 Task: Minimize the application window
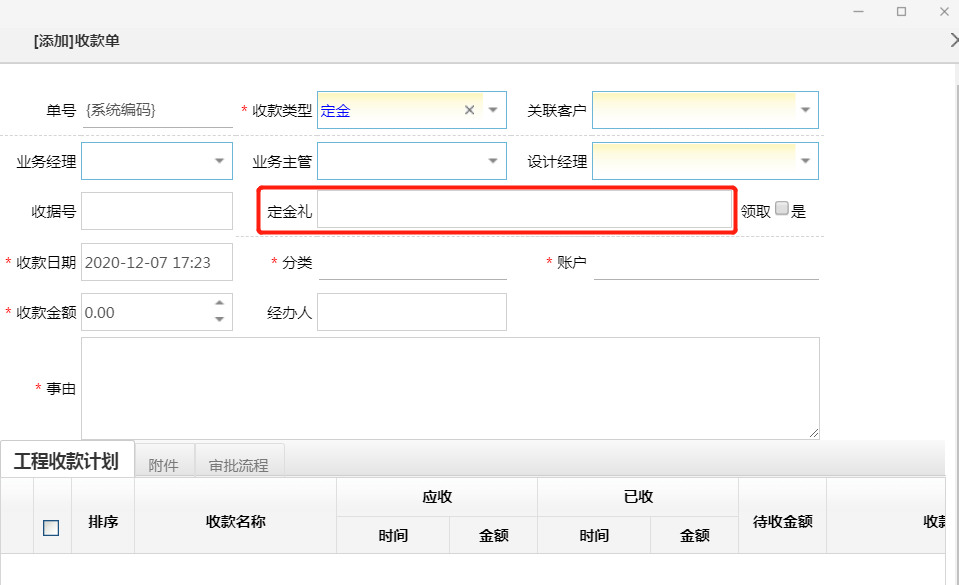click(857, 11)
